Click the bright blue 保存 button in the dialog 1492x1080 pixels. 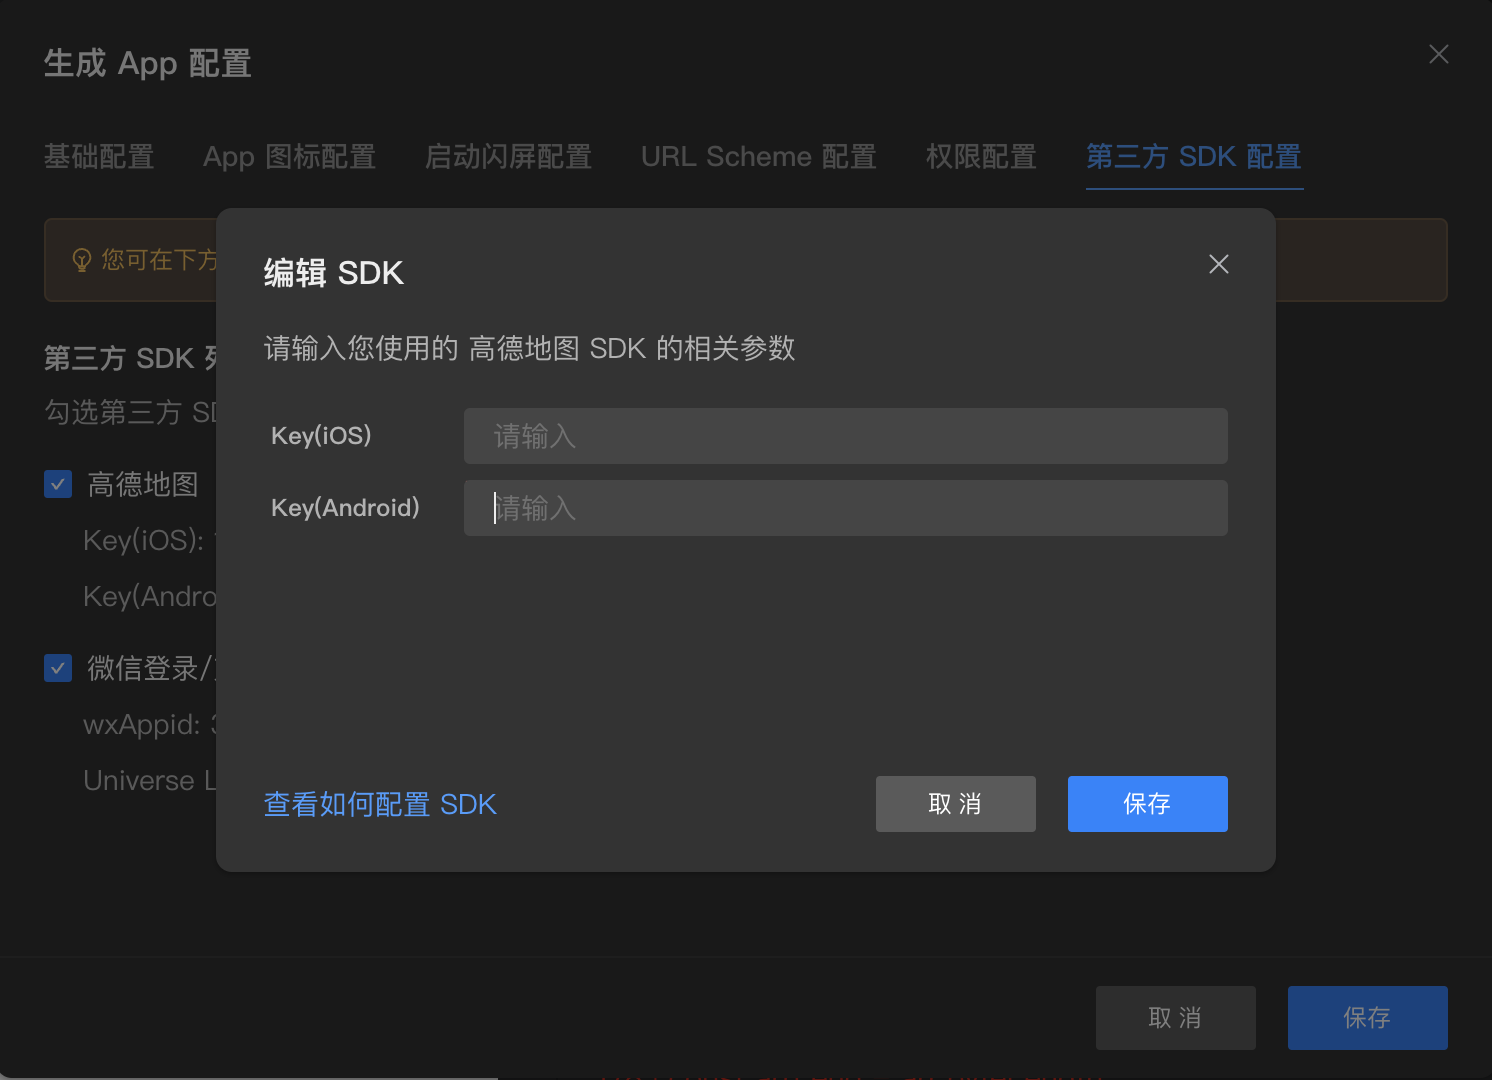click(1147, 804)
